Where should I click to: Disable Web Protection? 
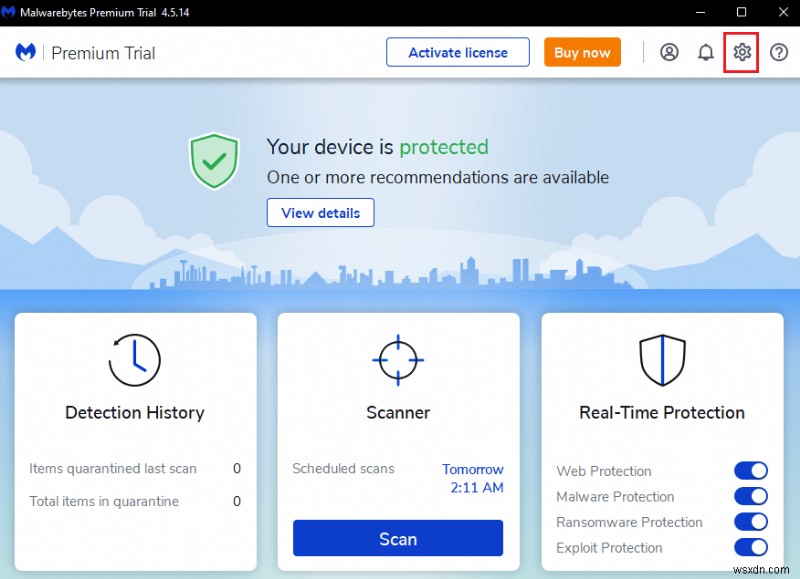tap(751, 470)
